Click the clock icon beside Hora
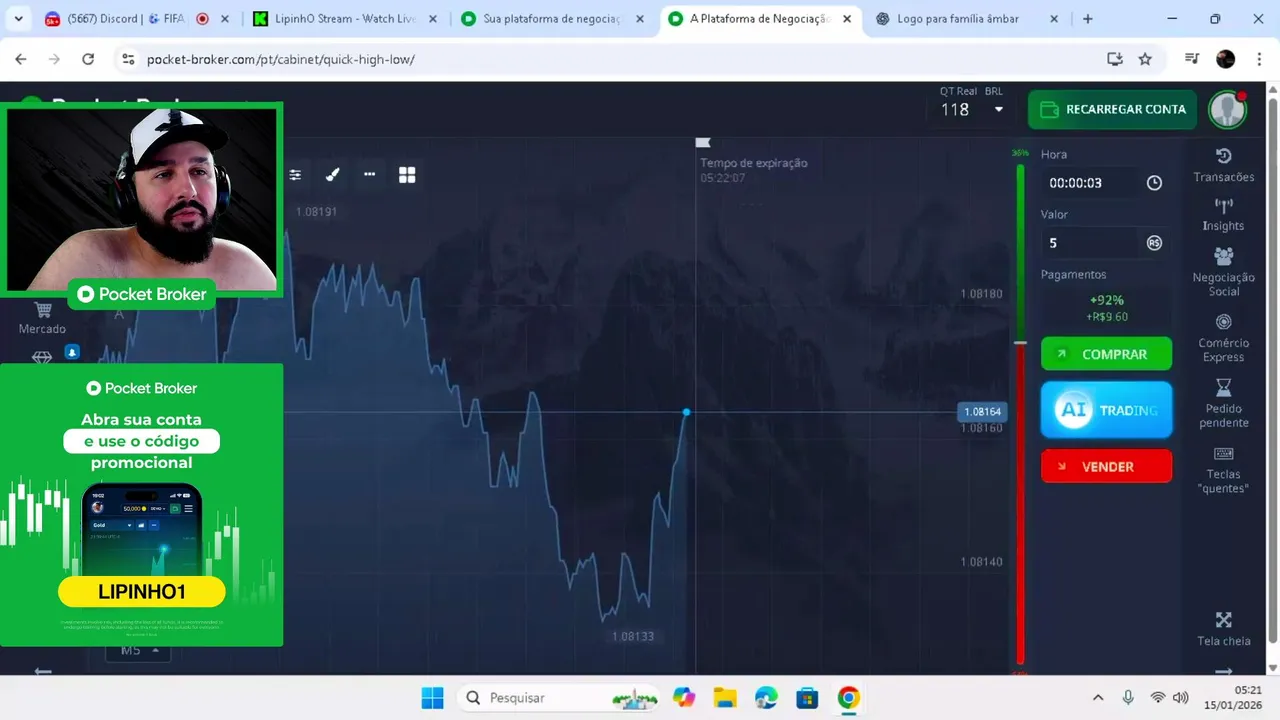1280x720 pixels. coord(1154,183)
